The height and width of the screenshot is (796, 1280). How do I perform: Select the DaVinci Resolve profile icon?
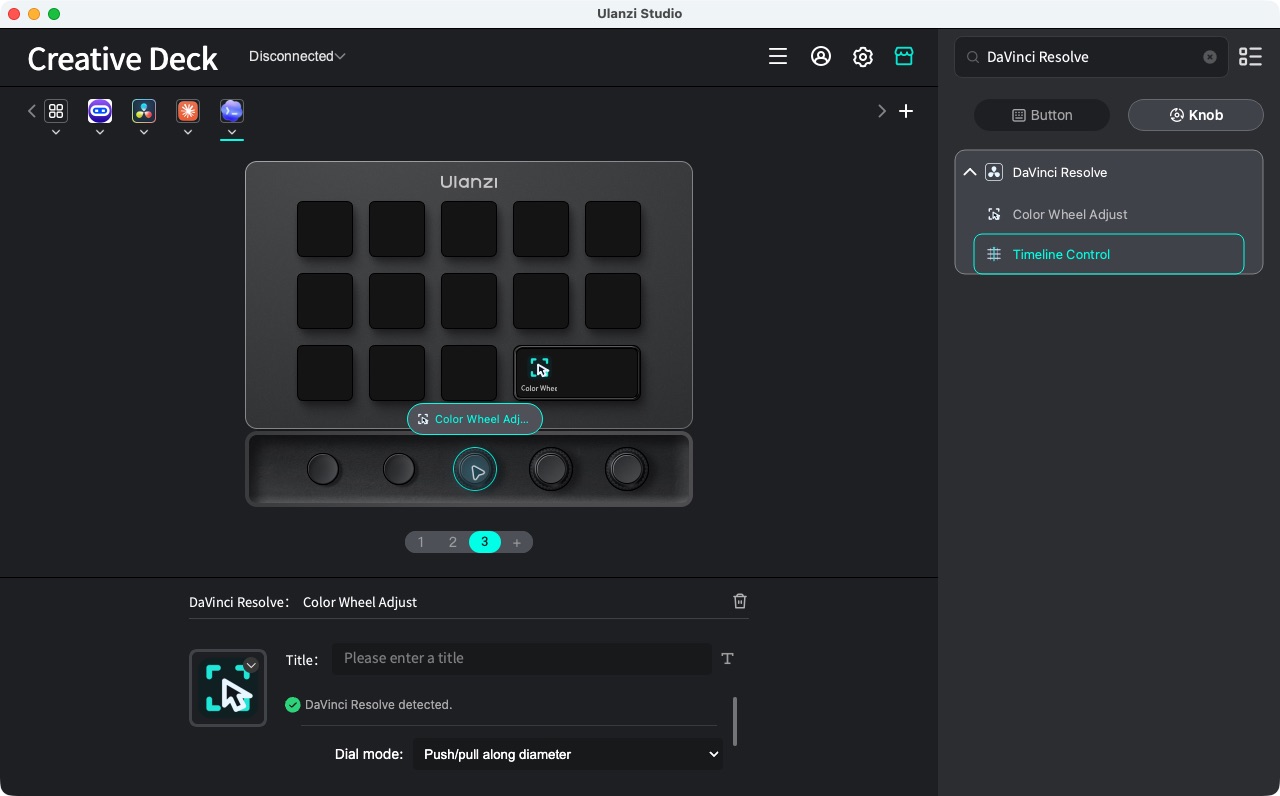pyautogui.click(x=144, y=111)
